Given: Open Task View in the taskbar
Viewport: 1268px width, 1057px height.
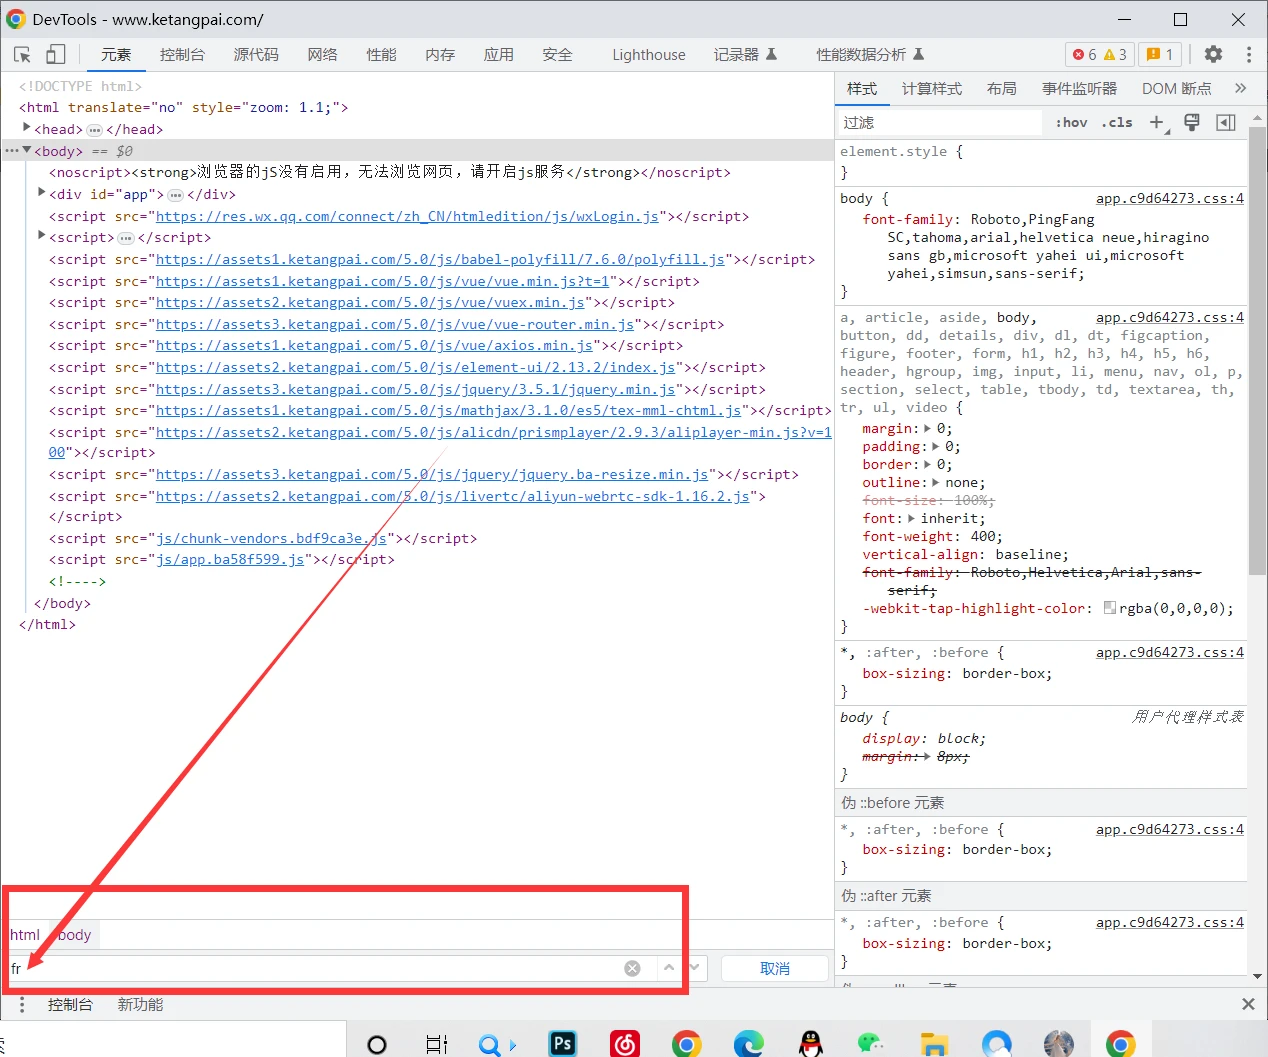Looking at the screenshot, I should point(437,1044).
